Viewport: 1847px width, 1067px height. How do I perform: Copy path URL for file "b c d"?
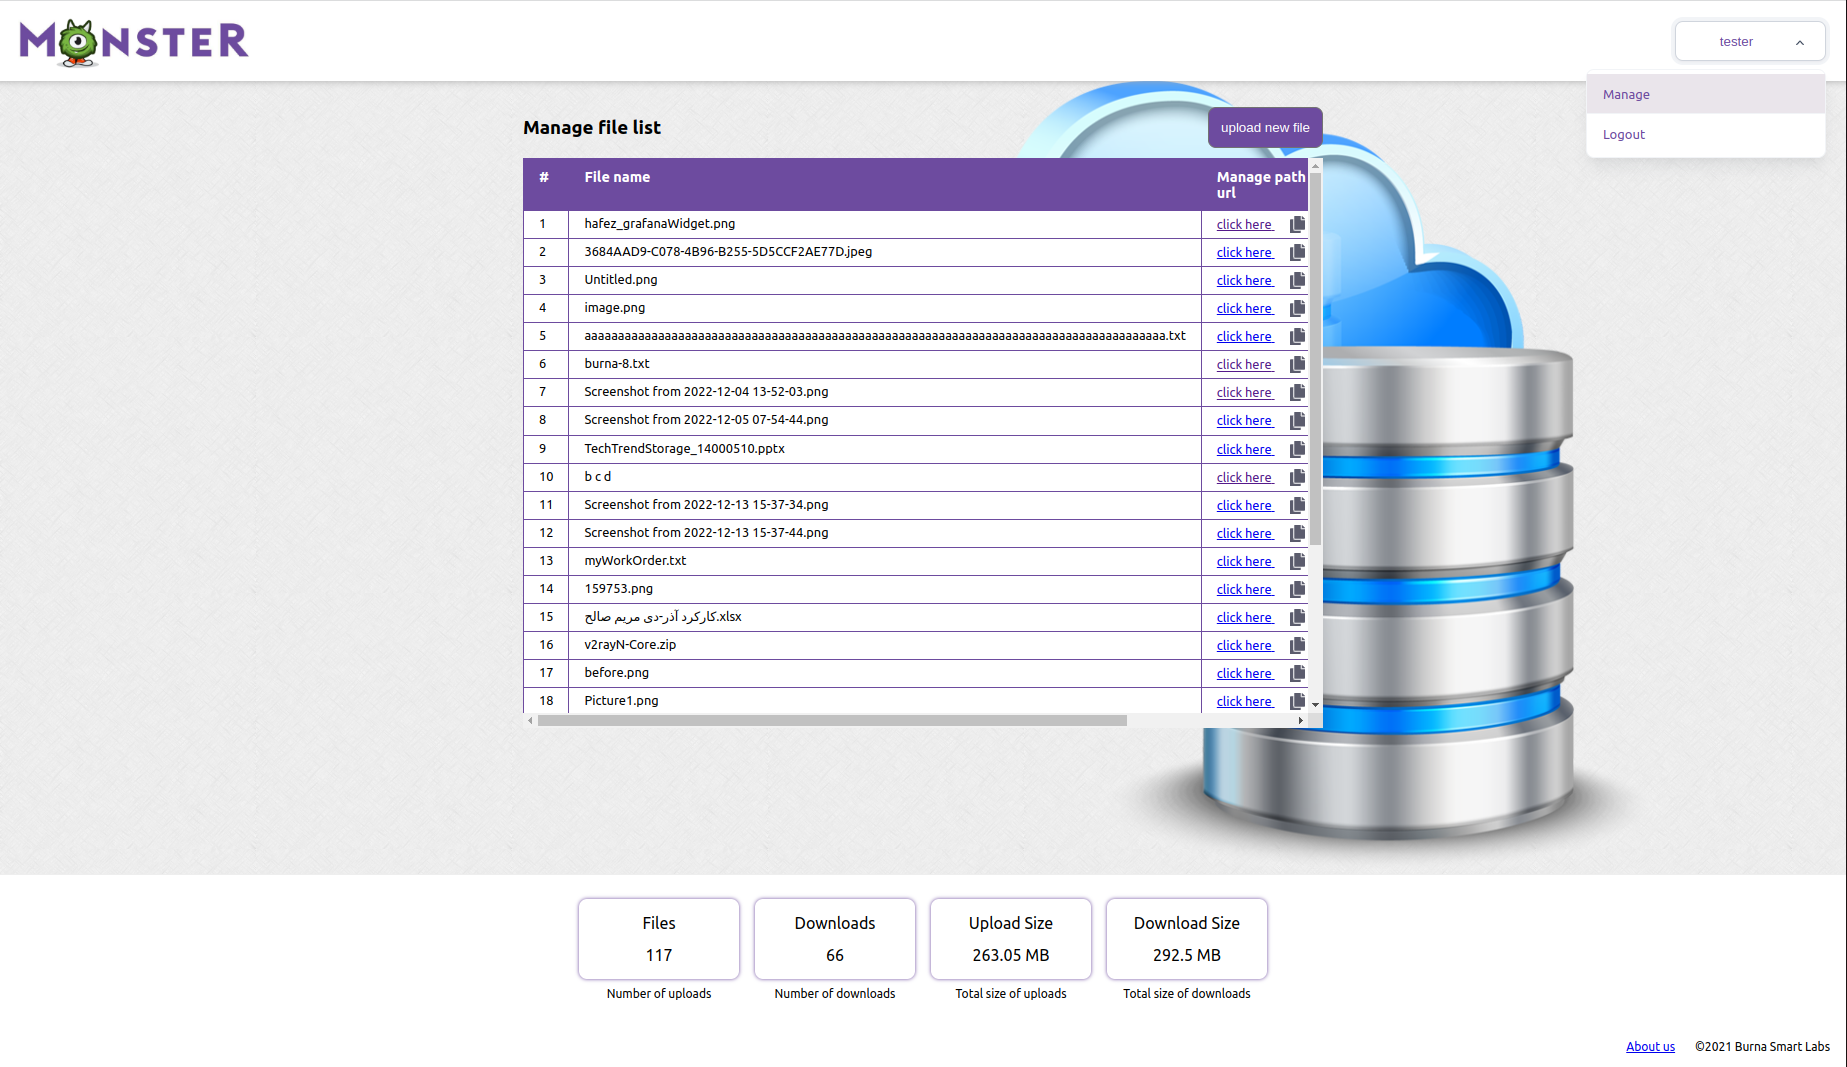coord(1297,477)
